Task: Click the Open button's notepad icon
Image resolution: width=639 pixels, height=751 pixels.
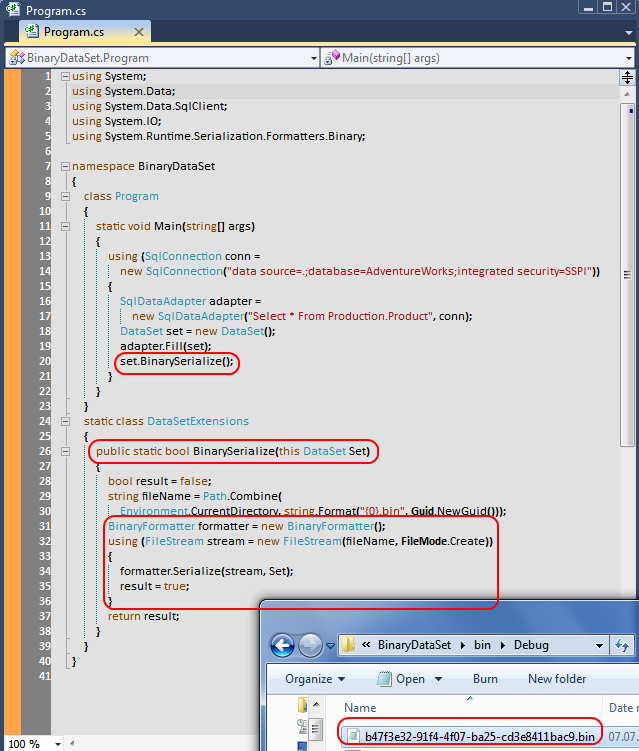Action: (384, 679)
